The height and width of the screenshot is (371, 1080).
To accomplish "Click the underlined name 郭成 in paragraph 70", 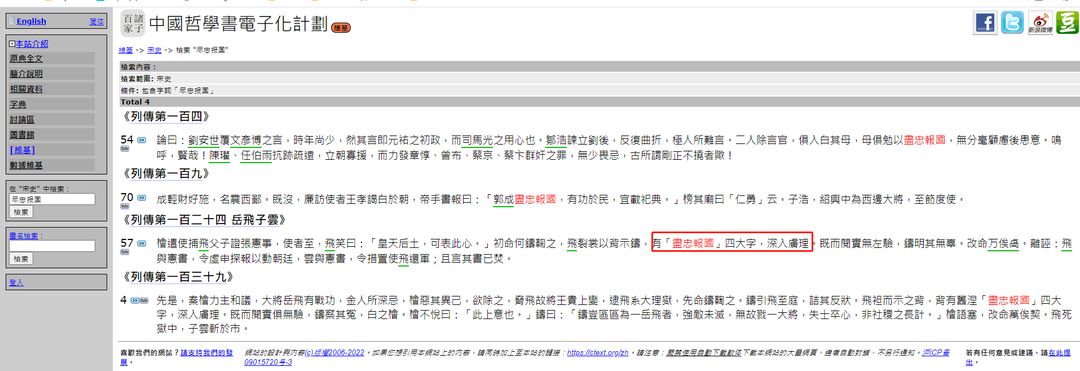I will coord(504,200).
